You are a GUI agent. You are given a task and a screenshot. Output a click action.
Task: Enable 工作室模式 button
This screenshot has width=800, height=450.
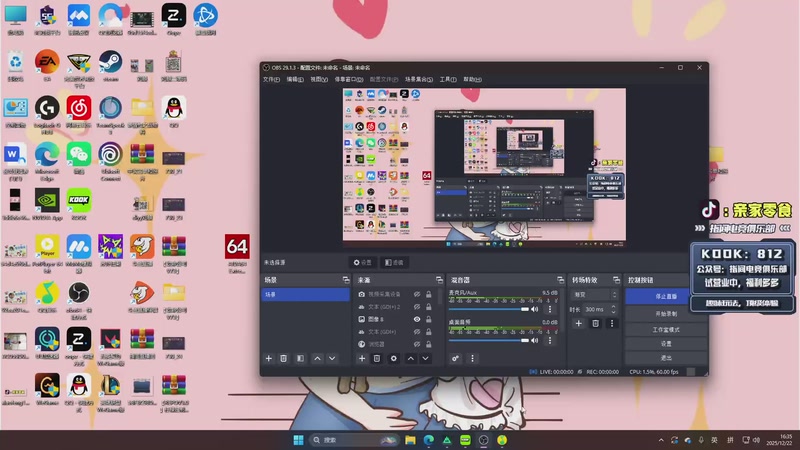pyautogui.click(x=666, y=330)
